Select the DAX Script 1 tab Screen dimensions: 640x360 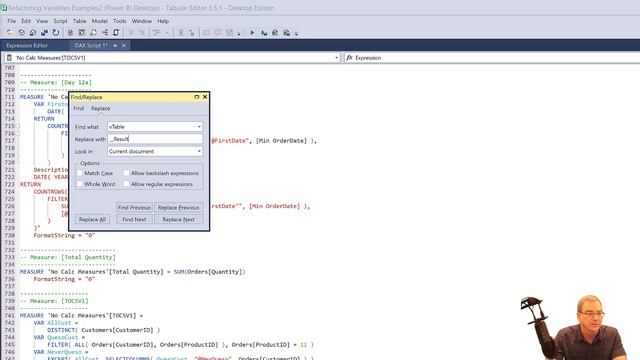click(91, 45)
